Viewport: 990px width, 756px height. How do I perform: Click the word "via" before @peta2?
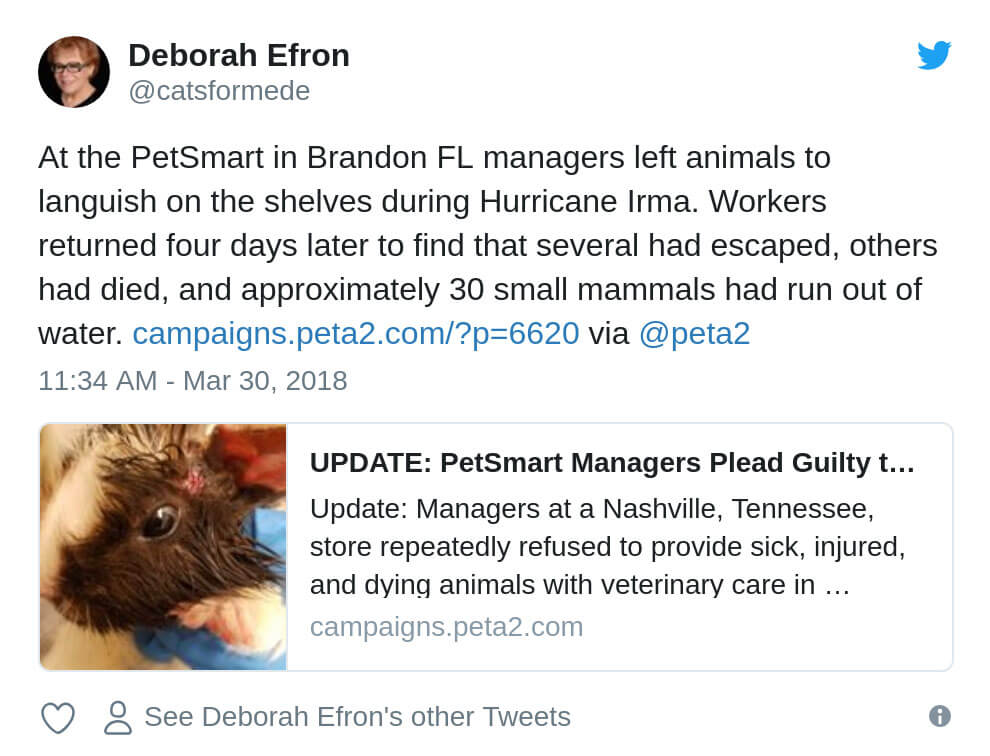point(609,333)
